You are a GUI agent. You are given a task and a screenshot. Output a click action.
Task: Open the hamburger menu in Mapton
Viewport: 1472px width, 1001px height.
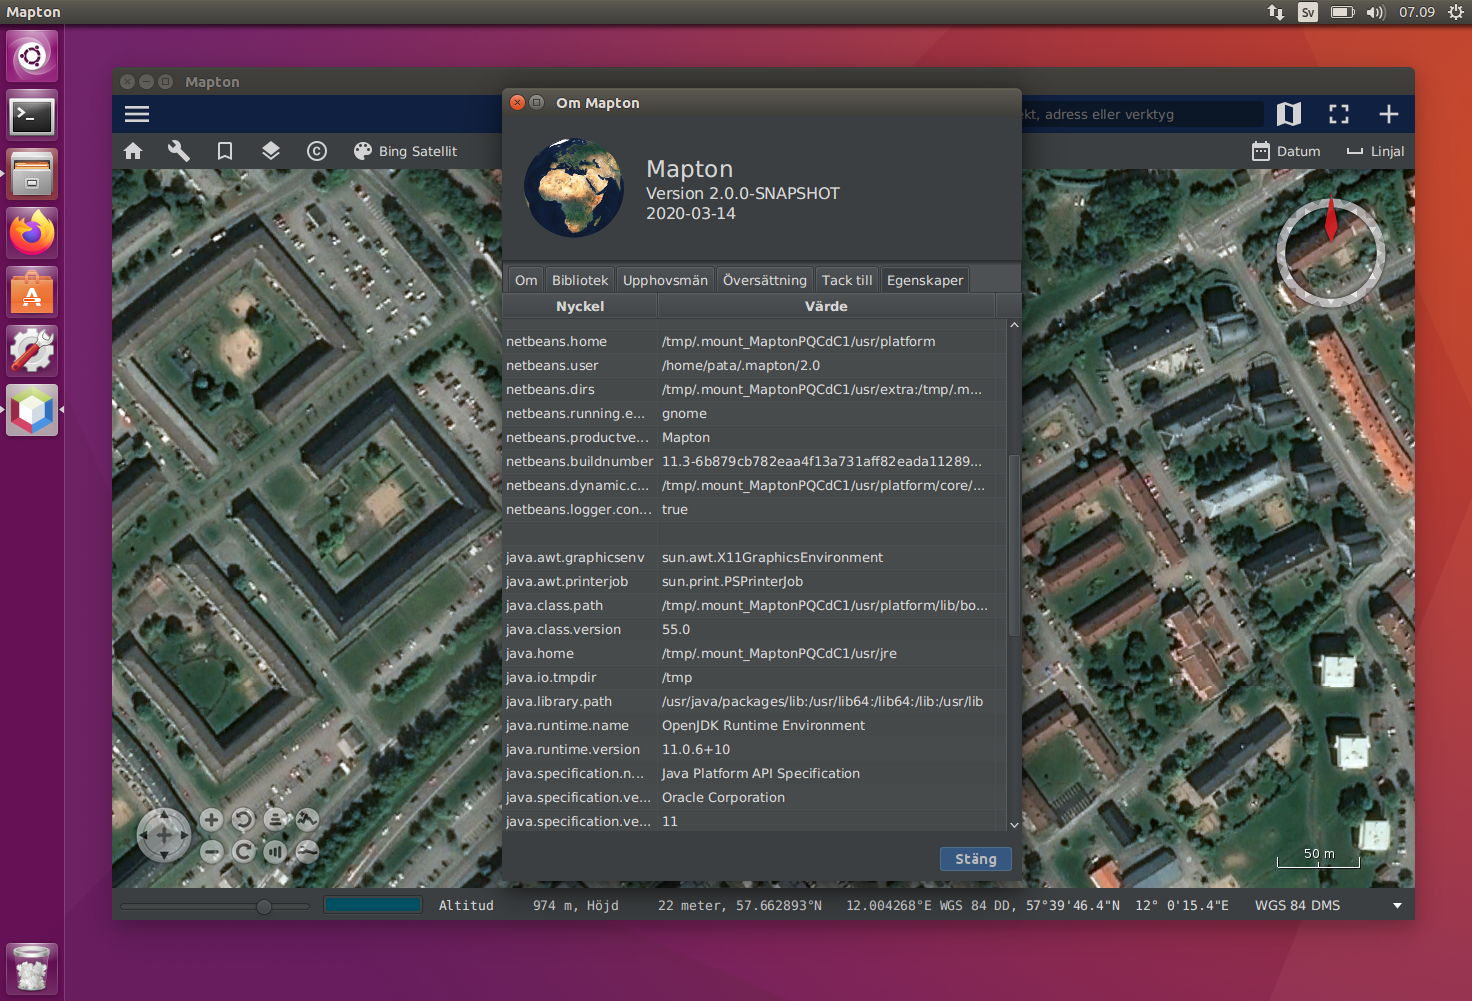137,114
